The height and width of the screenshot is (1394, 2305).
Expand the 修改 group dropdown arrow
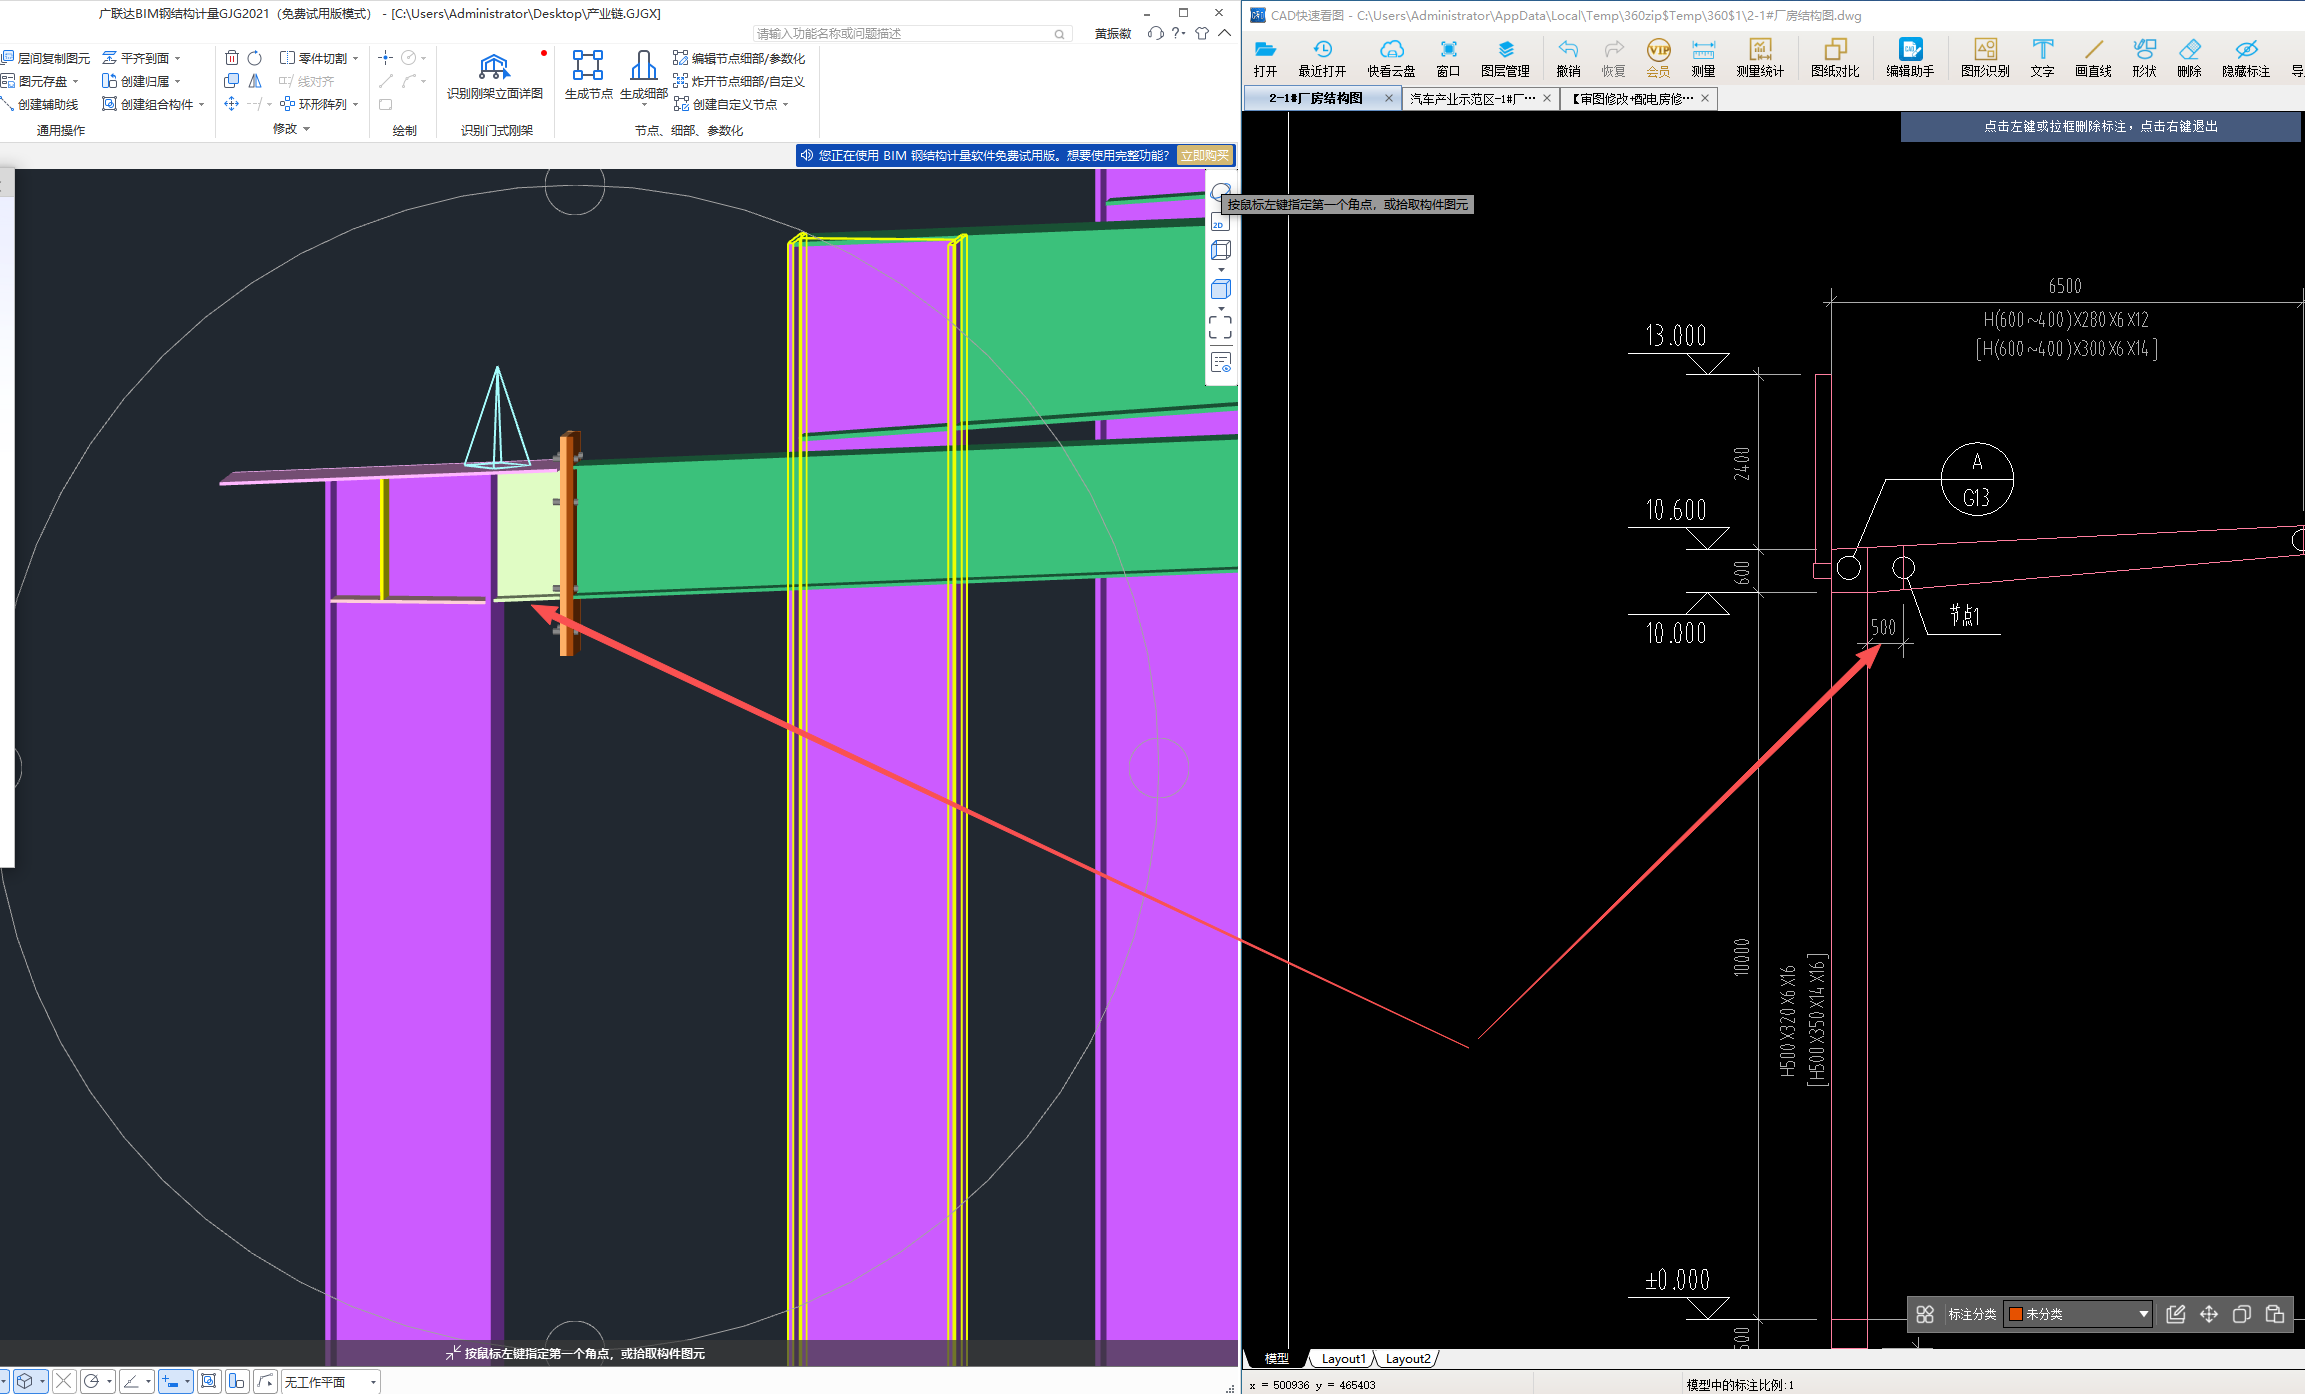[x=306, y=129]
